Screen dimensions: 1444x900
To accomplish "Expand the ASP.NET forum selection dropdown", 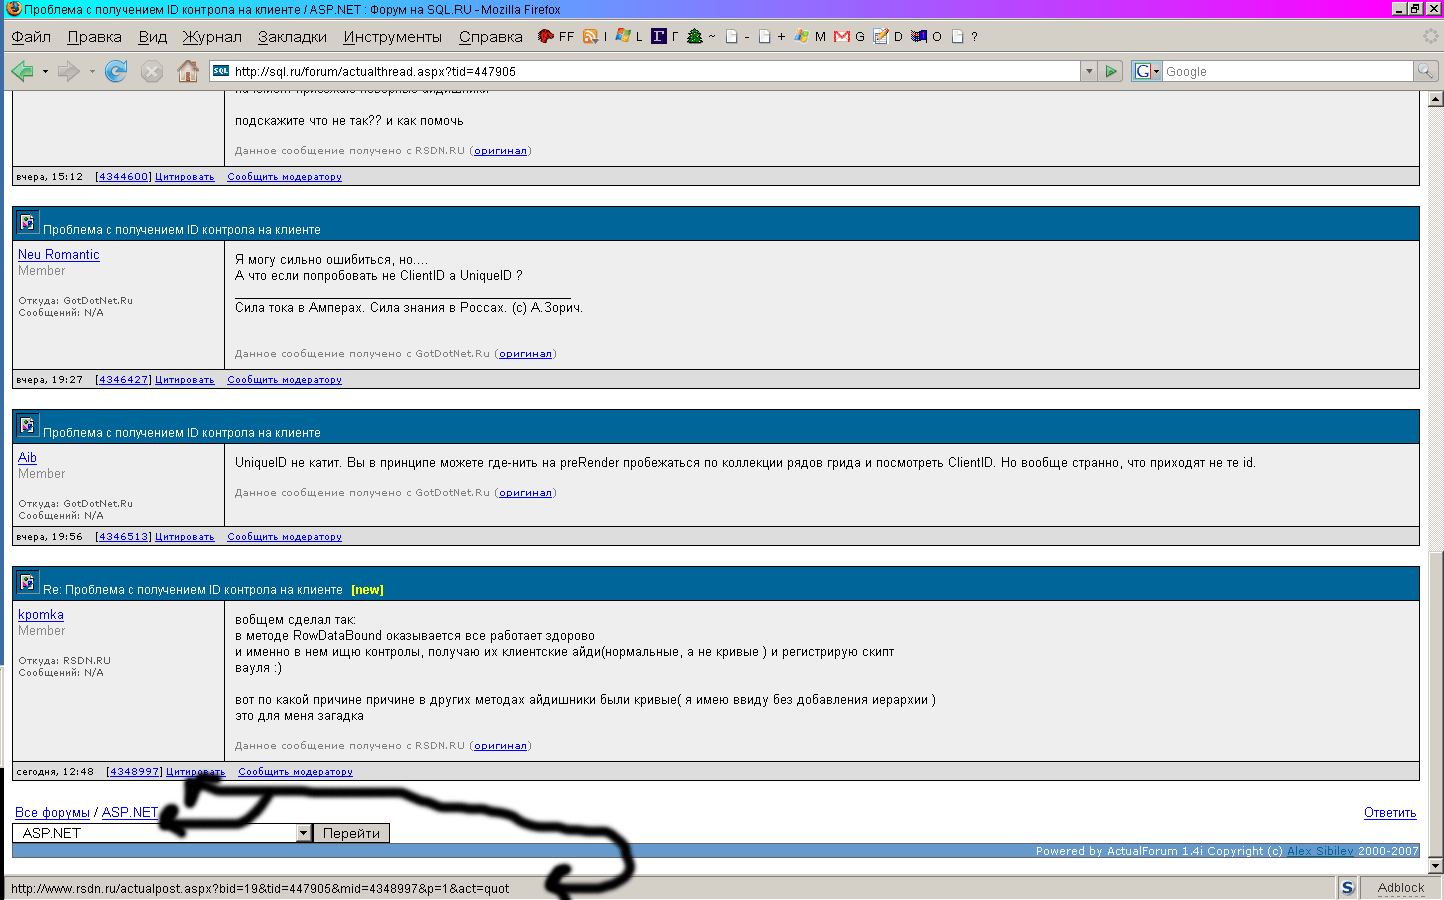I will click(x=304, y=833).
